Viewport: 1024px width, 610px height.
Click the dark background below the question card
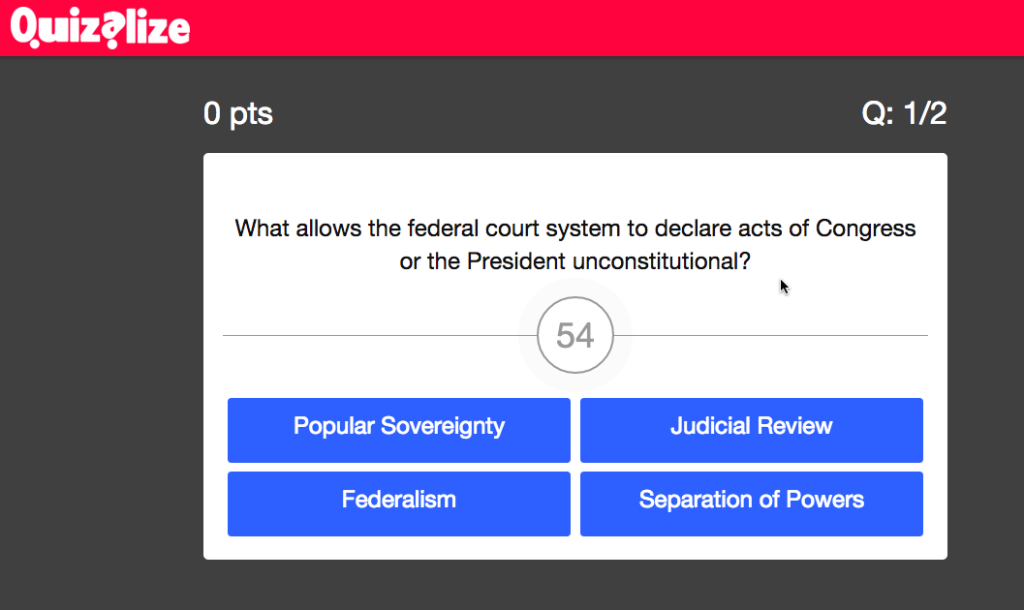coord(575,585)
